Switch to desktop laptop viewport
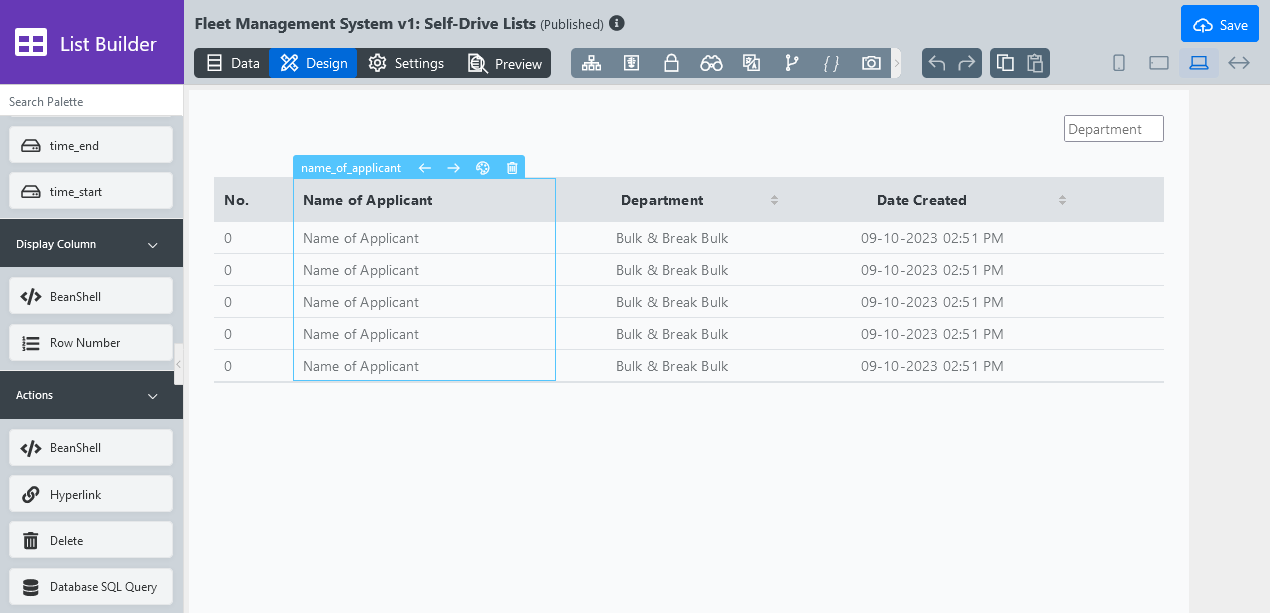 pyautogui.click(x=1199, y=63)
